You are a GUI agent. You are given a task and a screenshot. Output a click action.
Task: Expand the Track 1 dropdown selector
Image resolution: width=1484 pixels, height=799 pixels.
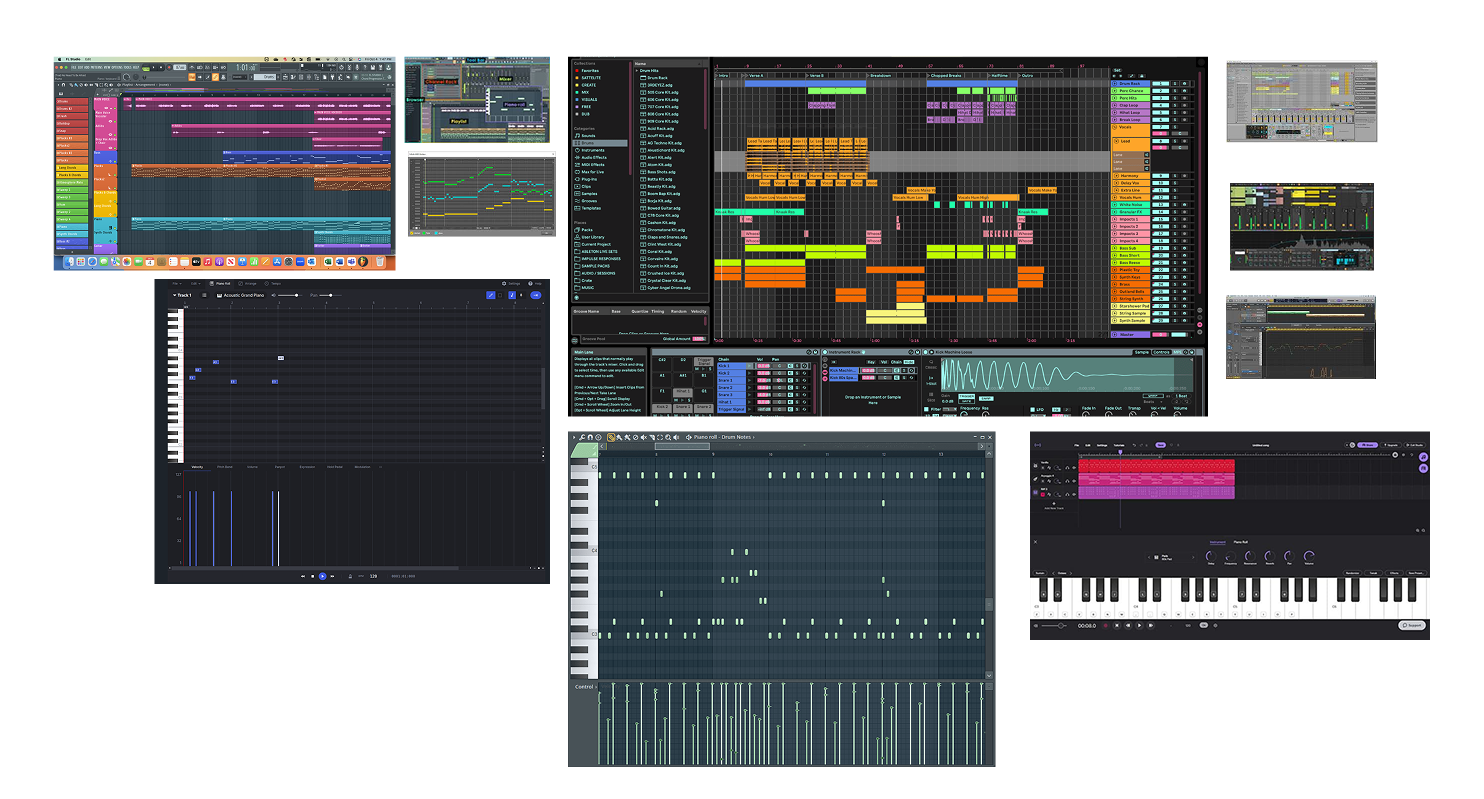coord(181,295)
